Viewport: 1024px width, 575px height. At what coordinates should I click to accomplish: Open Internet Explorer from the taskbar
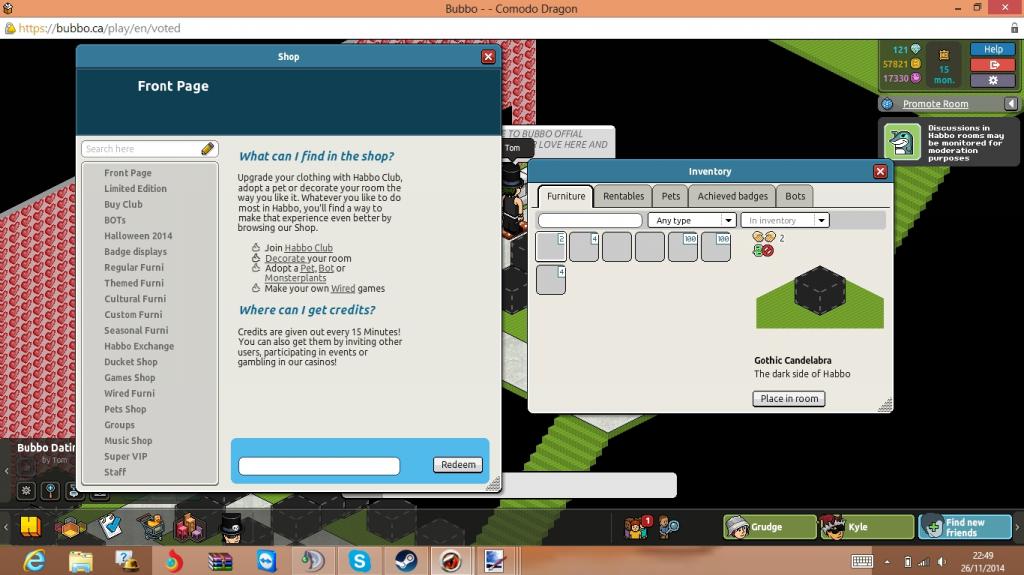[x=34, y=561]
